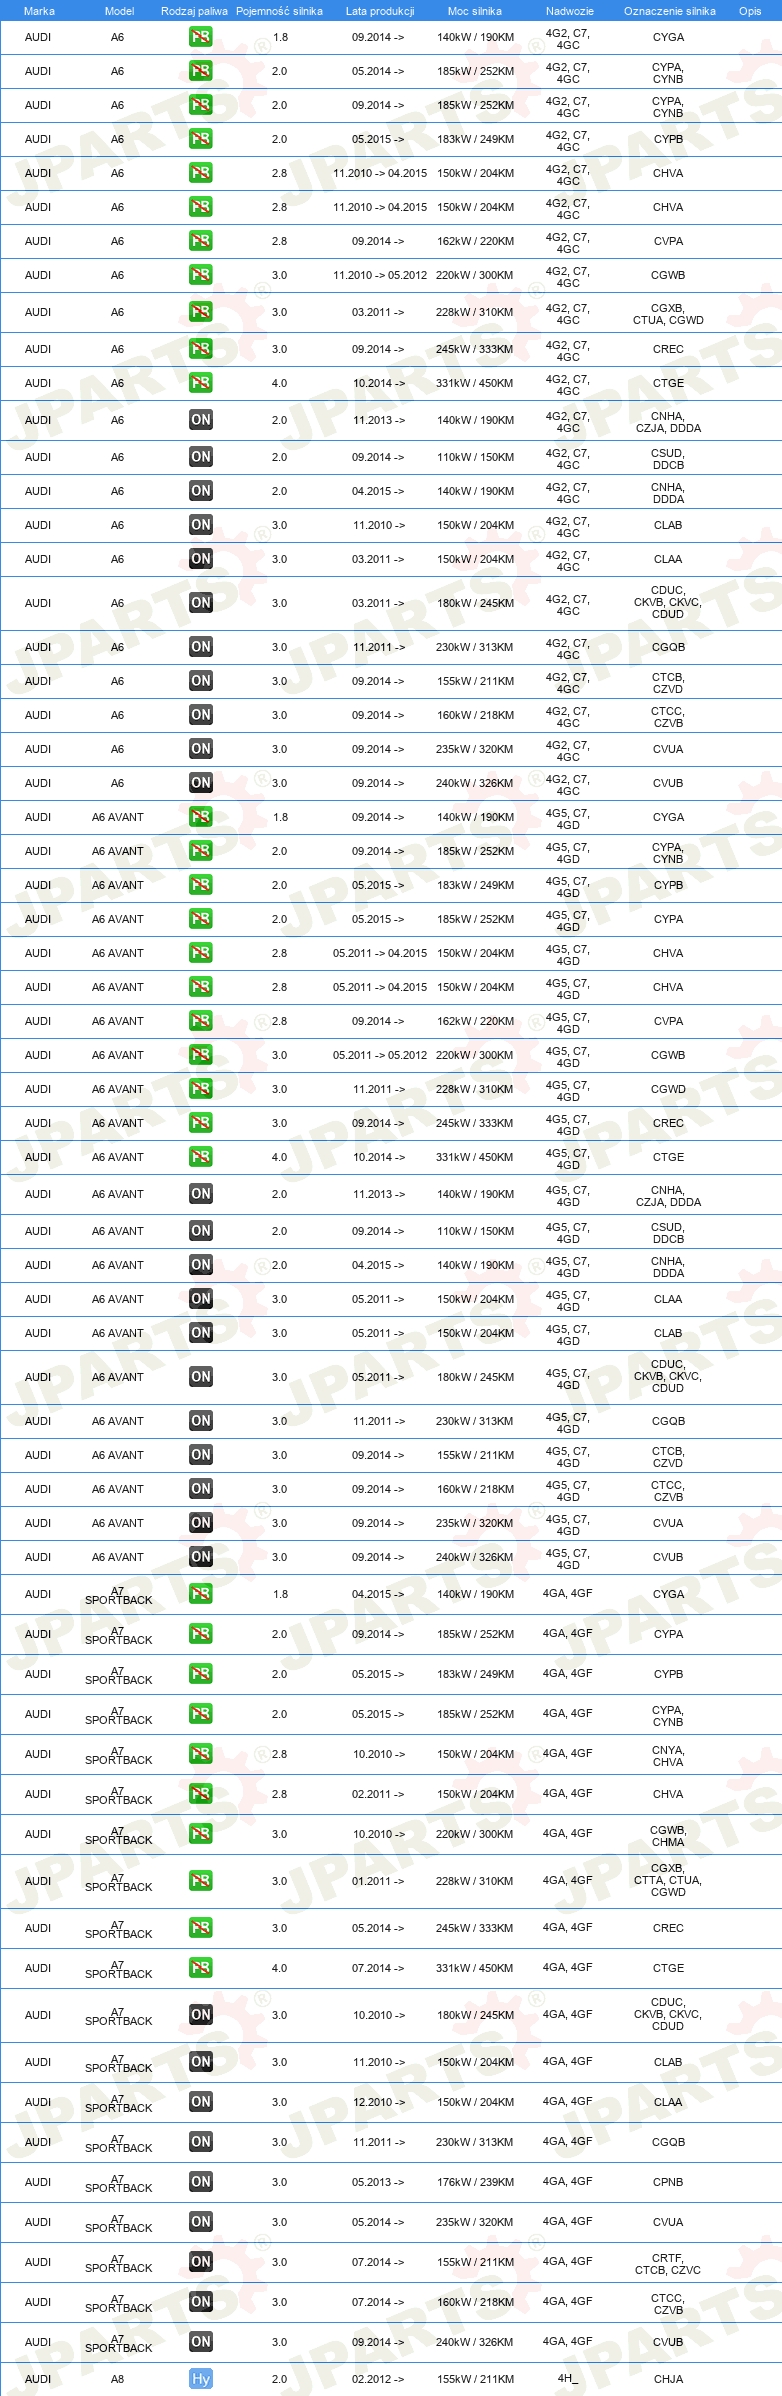Select the A8 model cell
This screenshot has width=782, height=2396.
[117, 2379]
